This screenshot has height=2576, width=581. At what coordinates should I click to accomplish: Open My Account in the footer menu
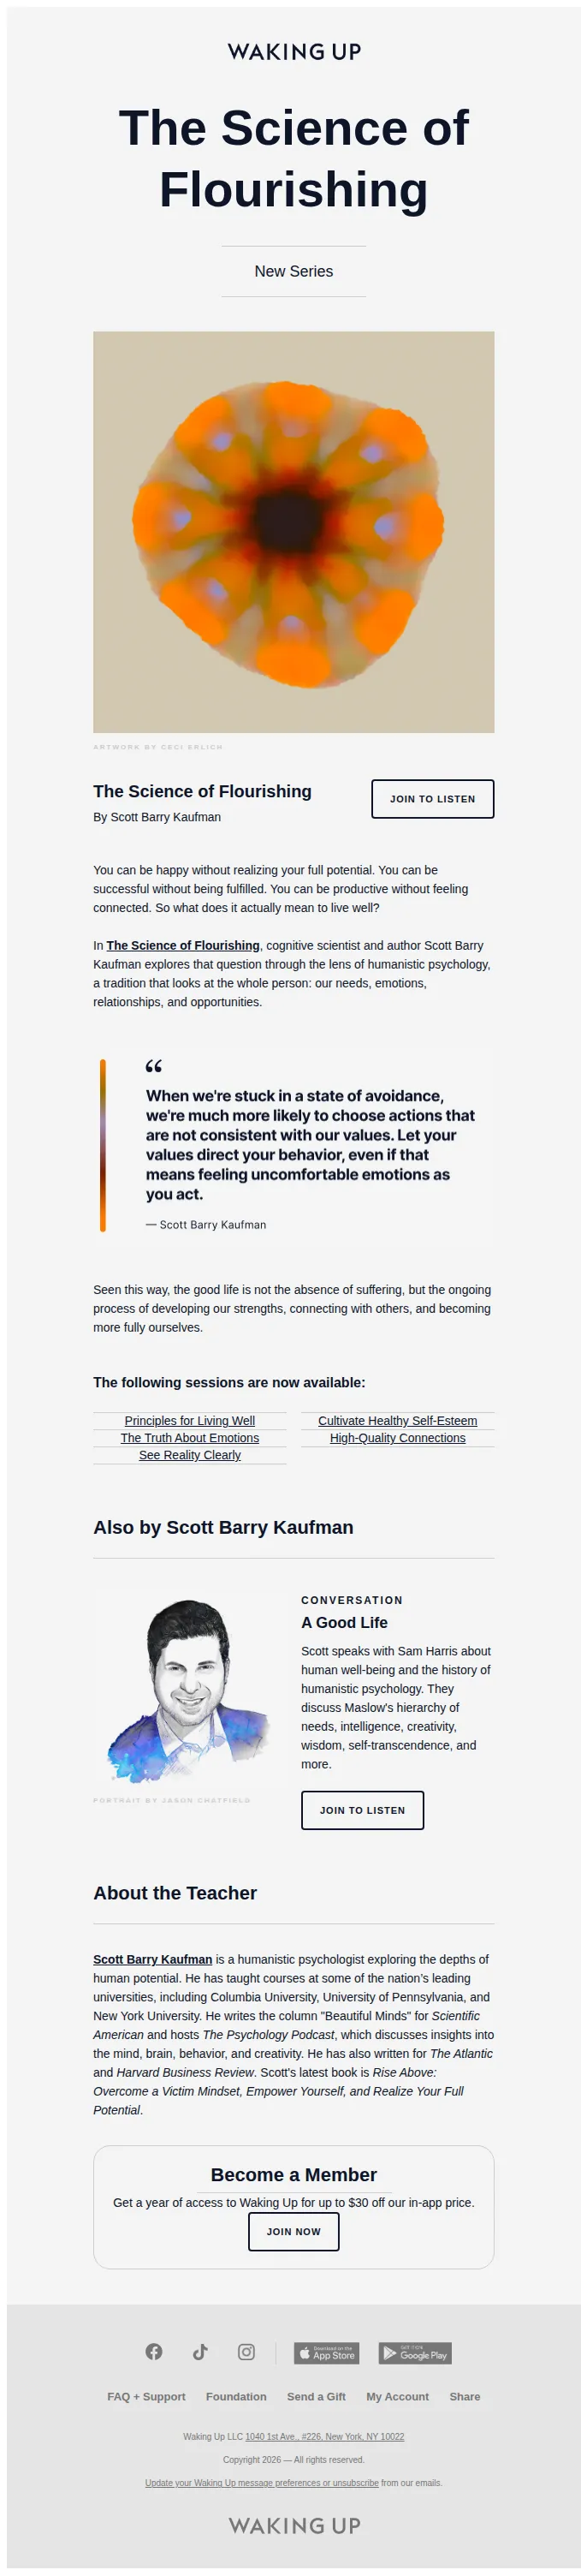point(397,2396)
